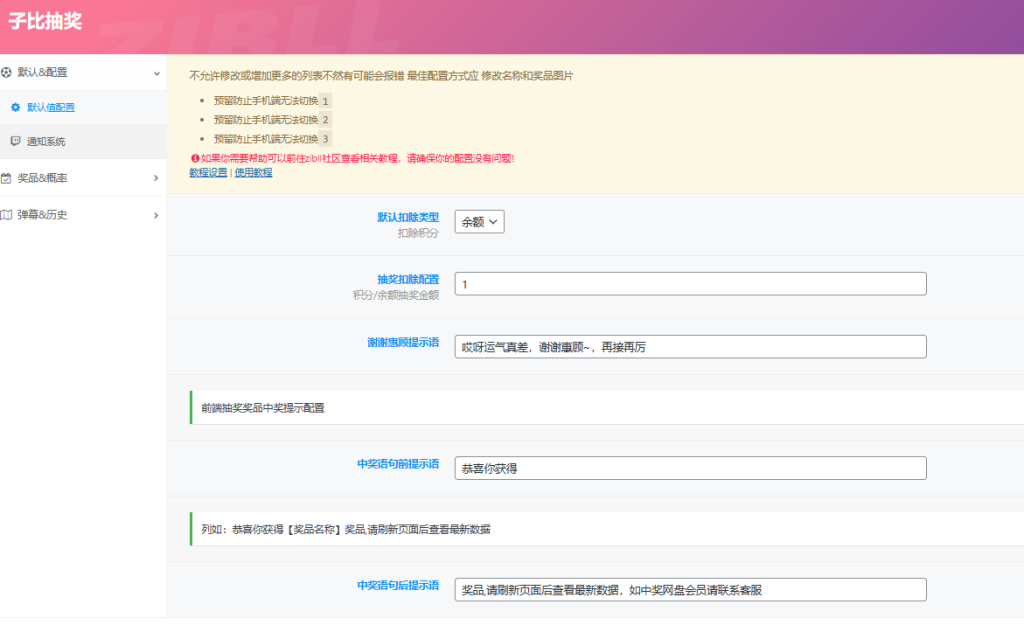
Task: Click the chat icon beside 通知系统
Action: click(16, 141)
